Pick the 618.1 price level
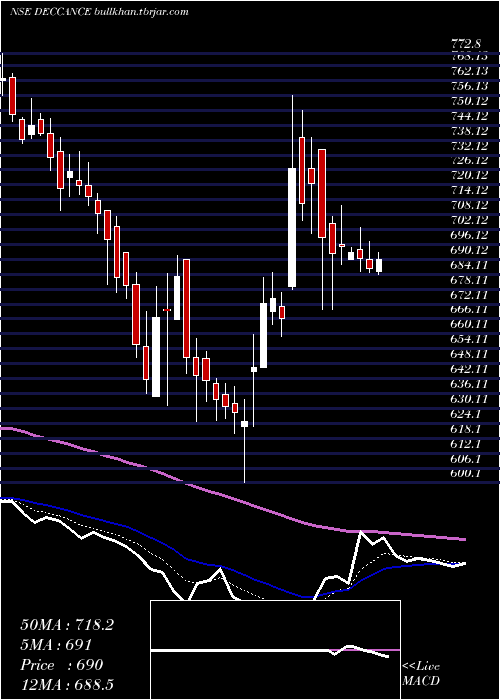Image resolution: width=500 pixels, height=700 pixels. (x=466, y=429)
